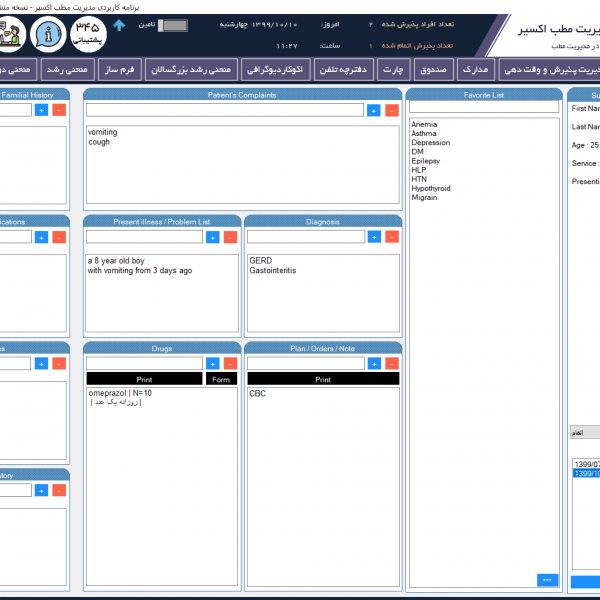
Task: Click the Form button in Drugs
Action: pos(222,380)
